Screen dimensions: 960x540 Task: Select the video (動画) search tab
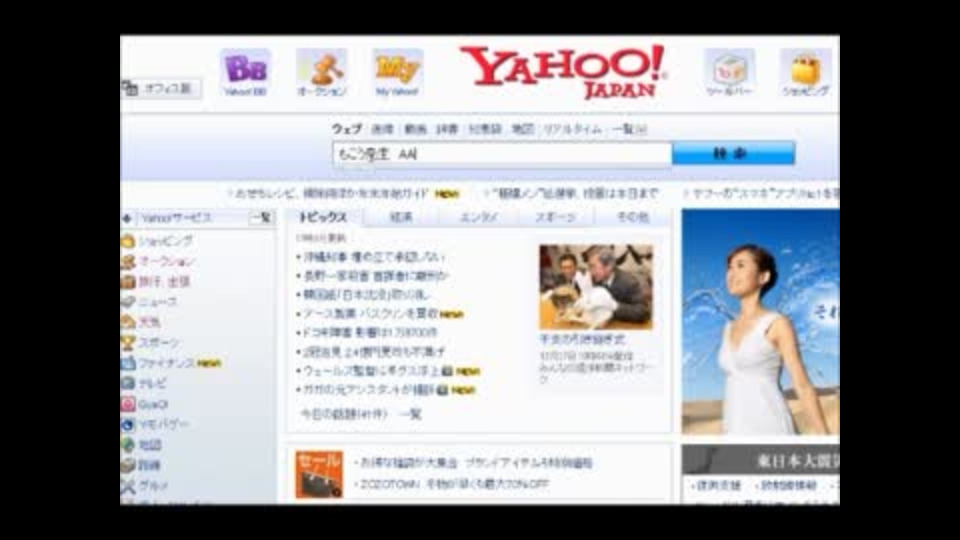(415, 129)
